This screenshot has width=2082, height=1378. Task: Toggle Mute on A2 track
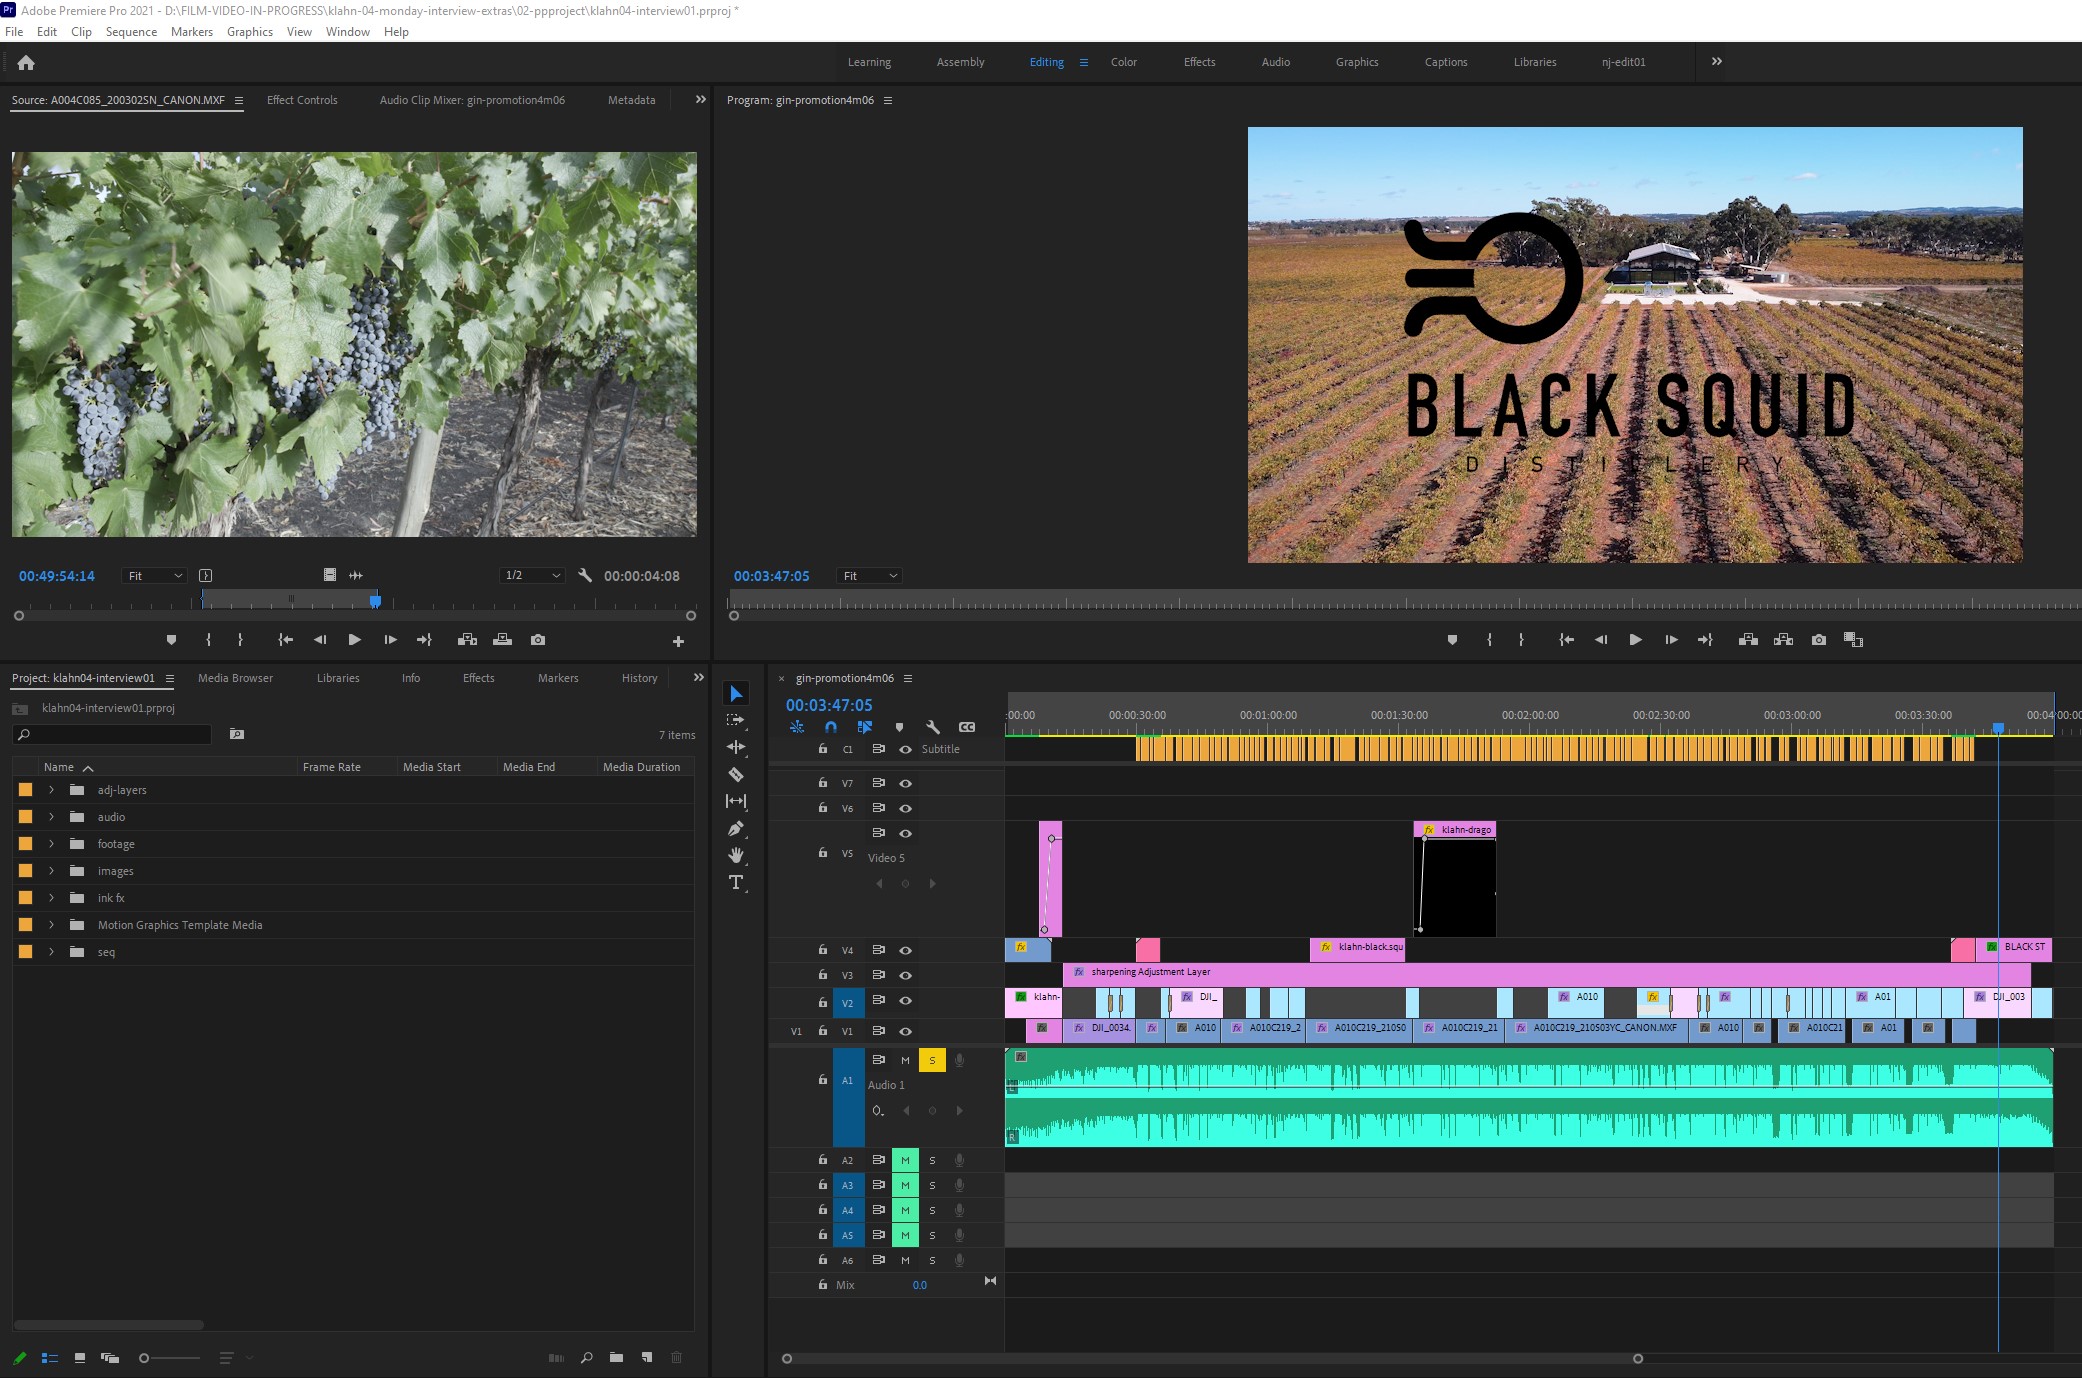click(x=905, y=1160)
